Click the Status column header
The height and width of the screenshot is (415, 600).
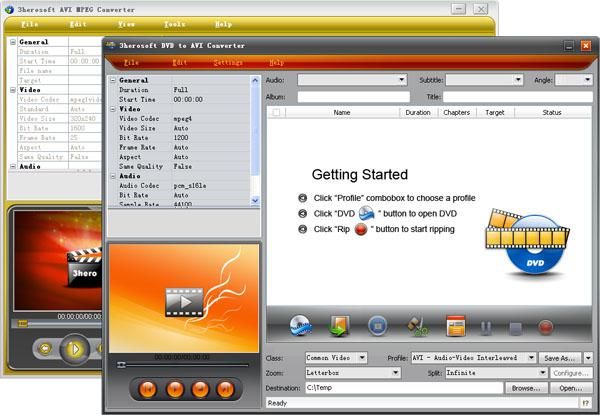click(x=551, y=112)
